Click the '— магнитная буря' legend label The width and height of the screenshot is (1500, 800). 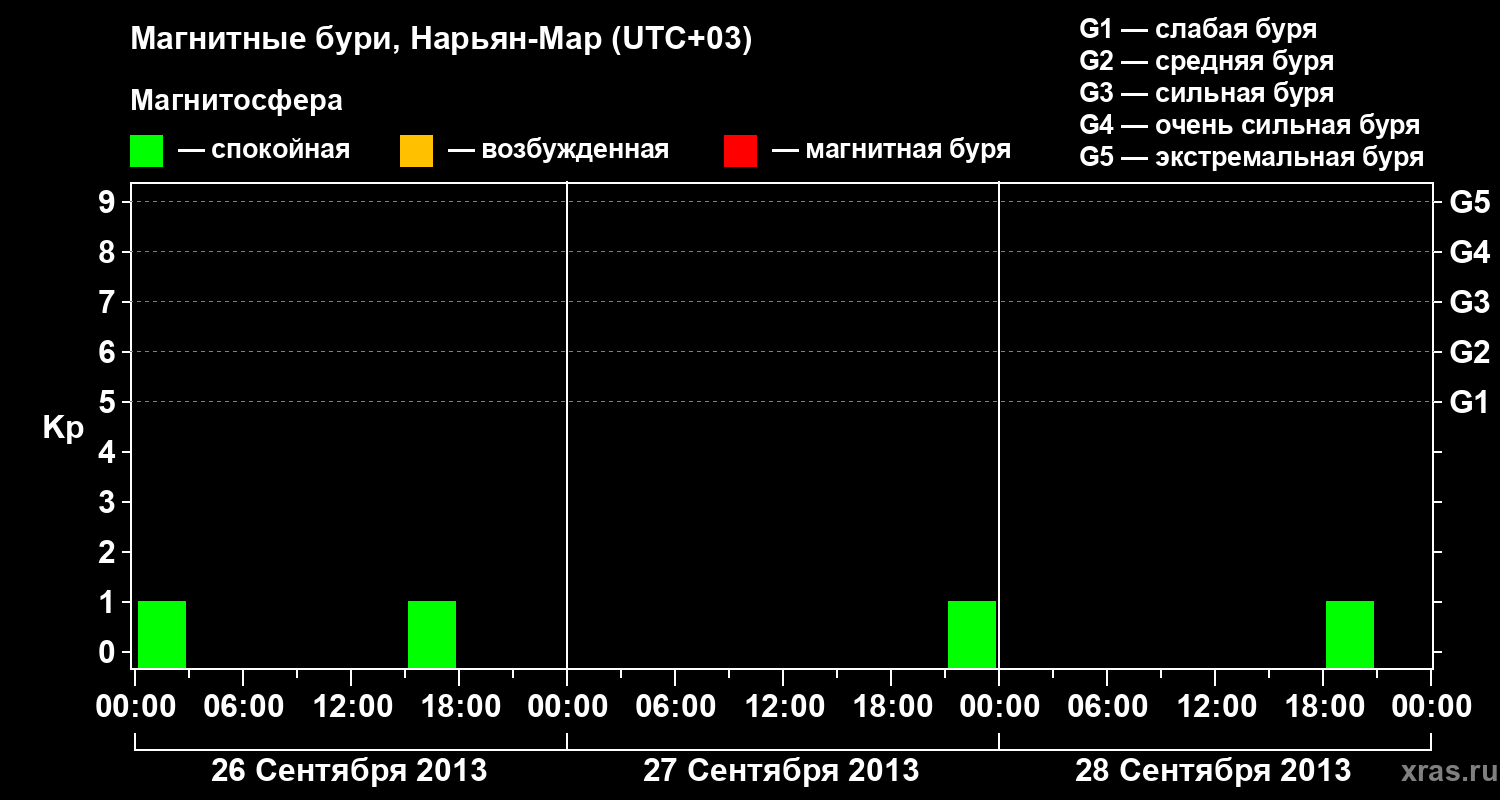click(x=892, y=150)
